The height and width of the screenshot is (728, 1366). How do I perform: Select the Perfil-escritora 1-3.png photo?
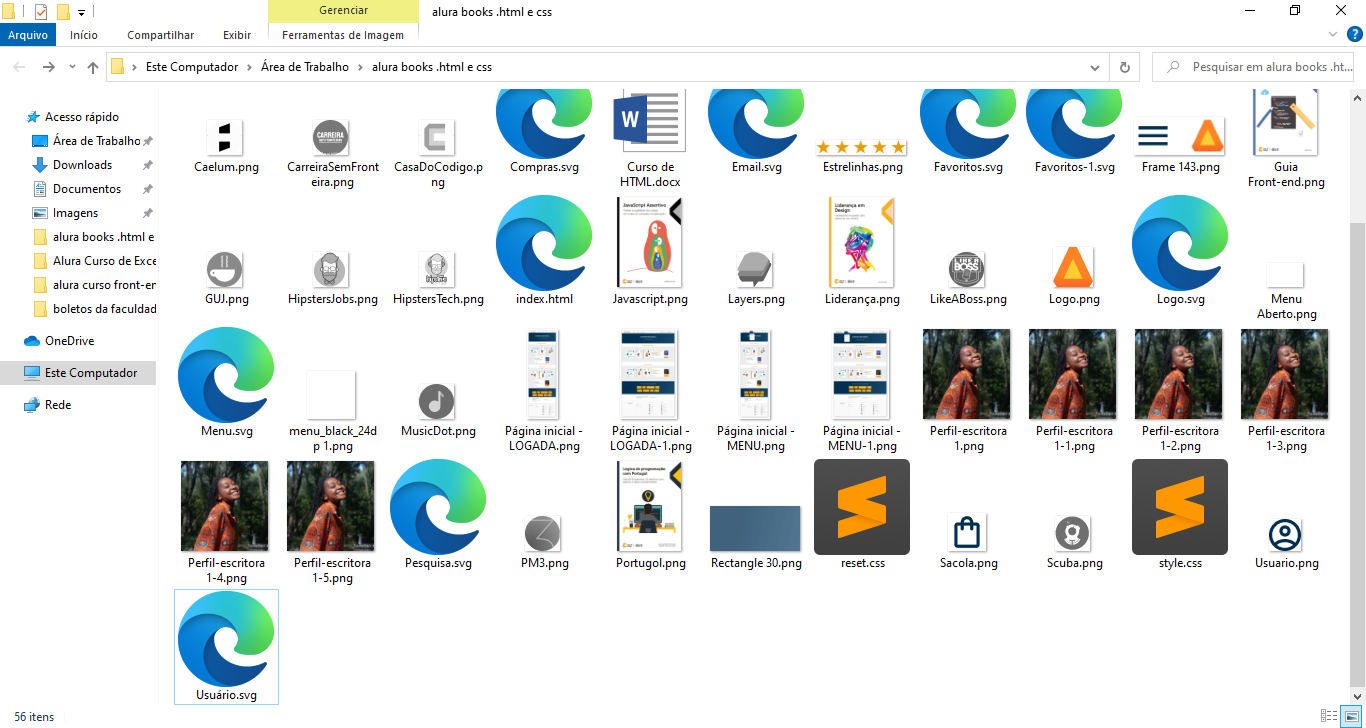(1286, 375)
